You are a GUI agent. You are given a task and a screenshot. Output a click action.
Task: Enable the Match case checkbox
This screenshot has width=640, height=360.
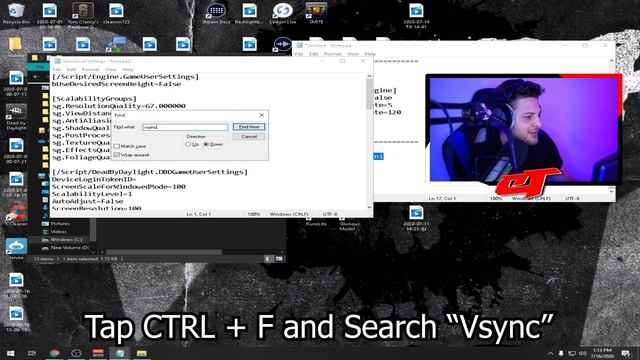(x=117, y=146)
